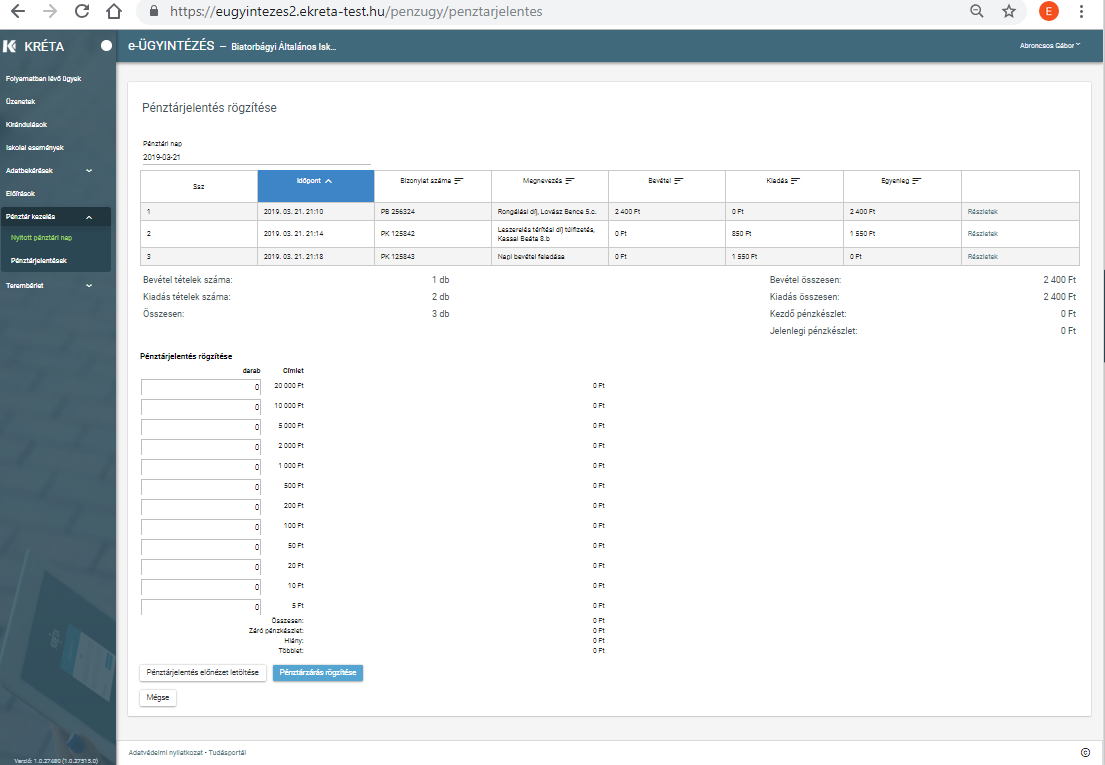
Task: Select Nyitott pénztári nap submenu item
Action: click(x=42, y=238)
